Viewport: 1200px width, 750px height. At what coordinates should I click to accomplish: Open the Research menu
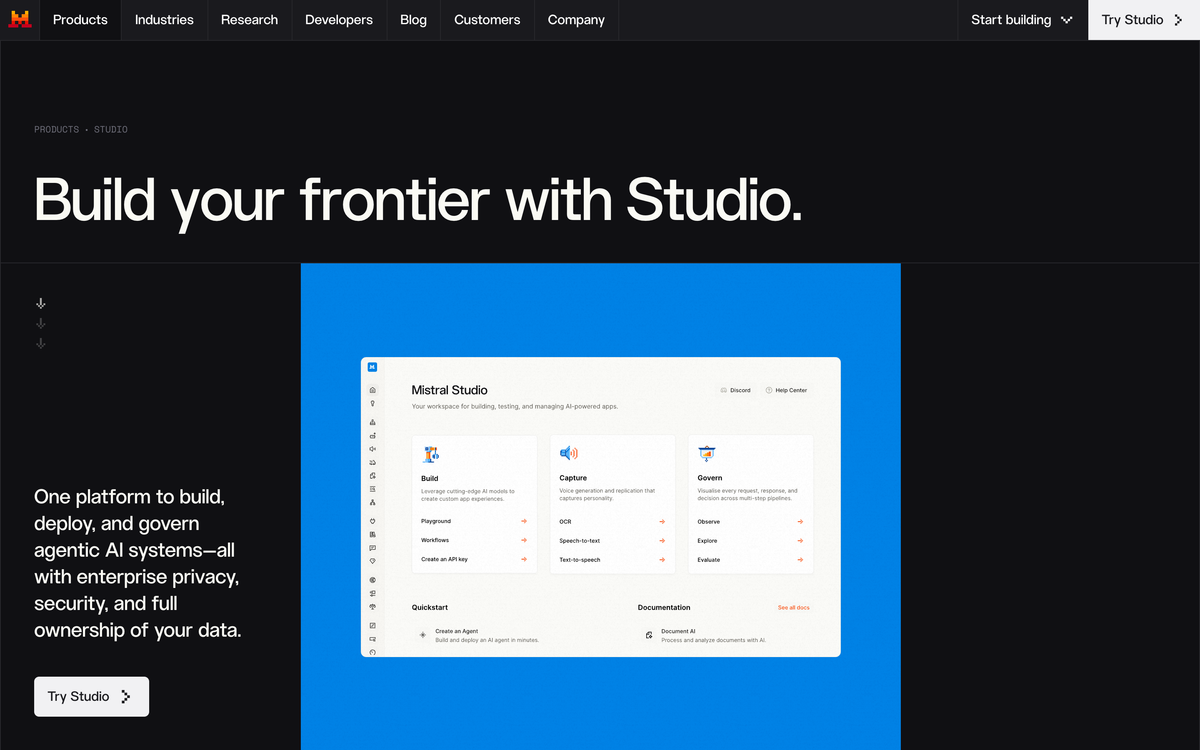[250, 20]
